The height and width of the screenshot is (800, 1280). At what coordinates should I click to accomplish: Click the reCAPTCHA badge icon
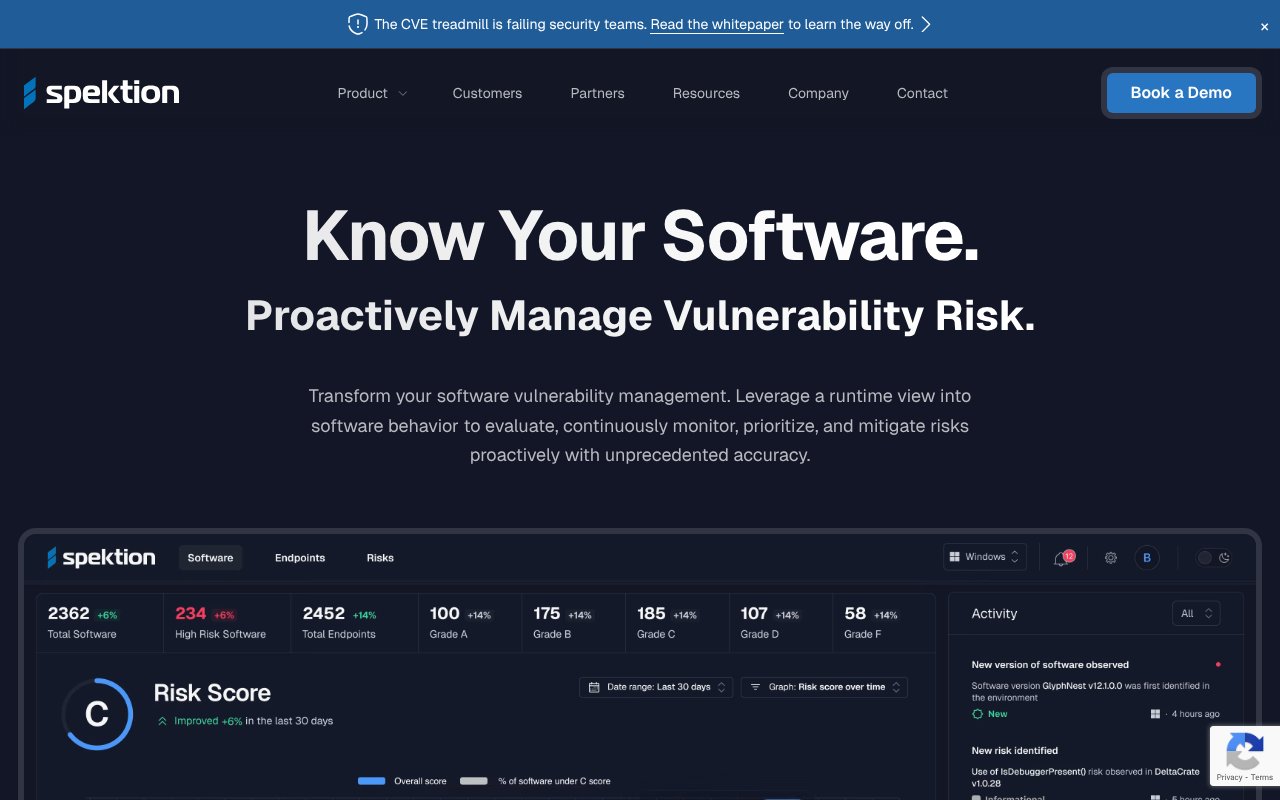point(1244,750)
